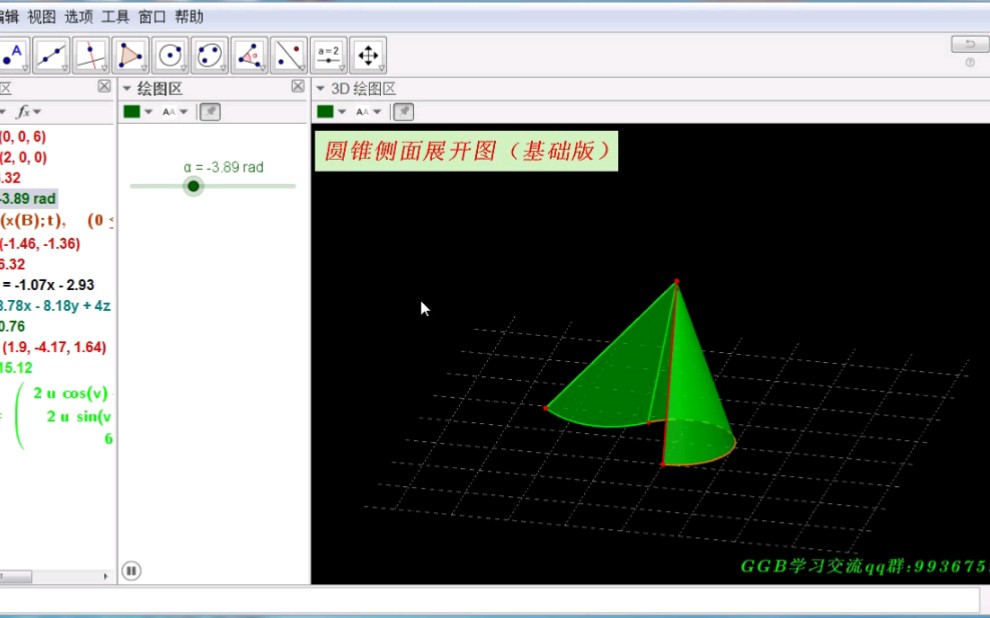The height and width of the screenshot is (618, 990).
Task: Select the Circle tool
Action: [169, 54]
